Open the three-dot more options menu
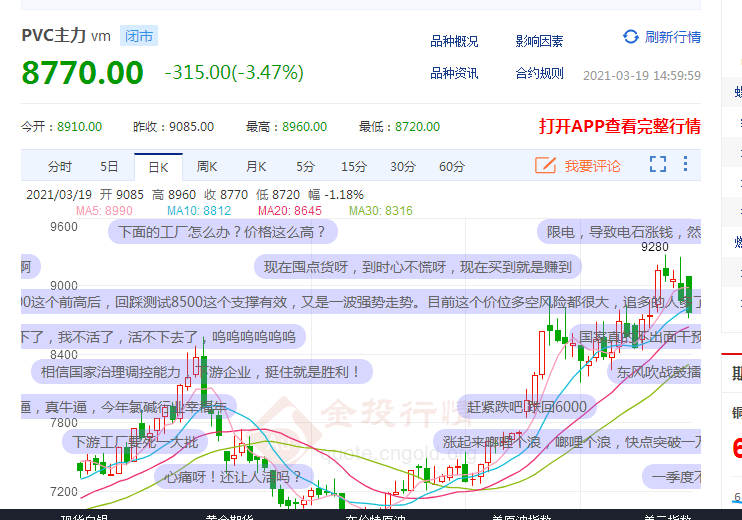 pos(685,164)
